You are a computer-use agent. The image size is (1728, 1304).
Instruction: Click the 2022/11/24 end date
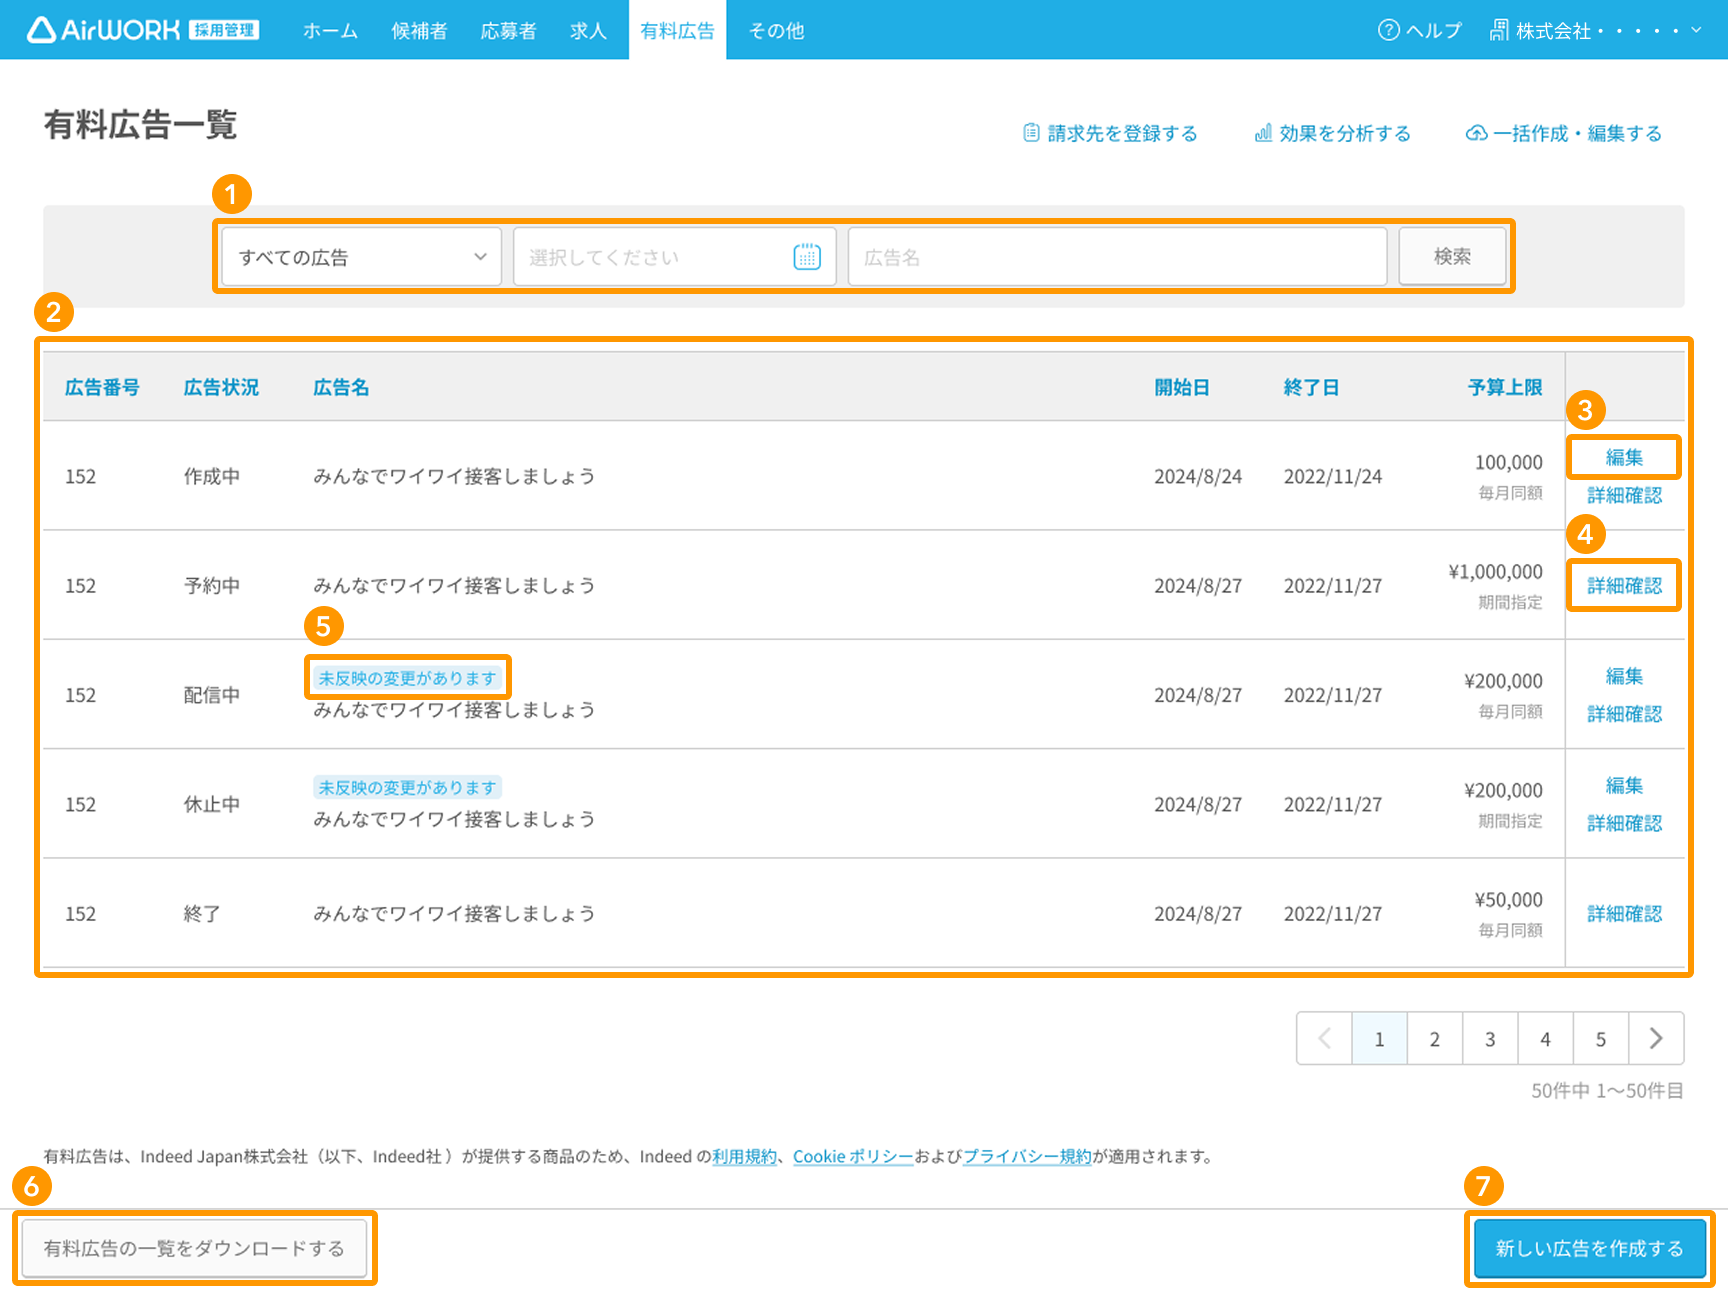1333,476
